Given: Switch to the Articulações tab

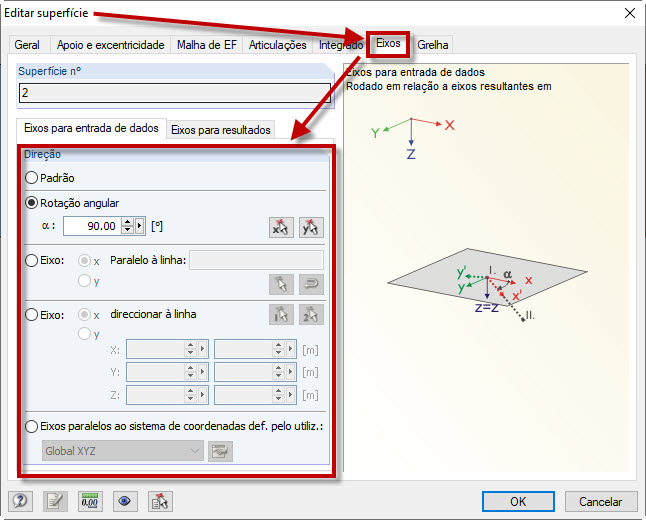Looking at the screenshot, I should (x=278, y=45).
